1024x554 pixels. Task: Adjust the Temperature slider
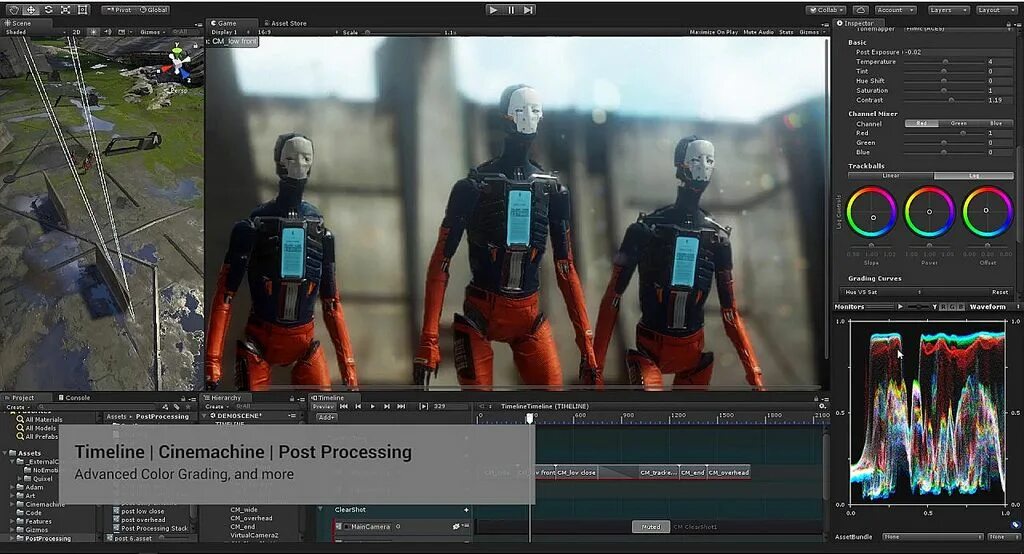point(944,61)
